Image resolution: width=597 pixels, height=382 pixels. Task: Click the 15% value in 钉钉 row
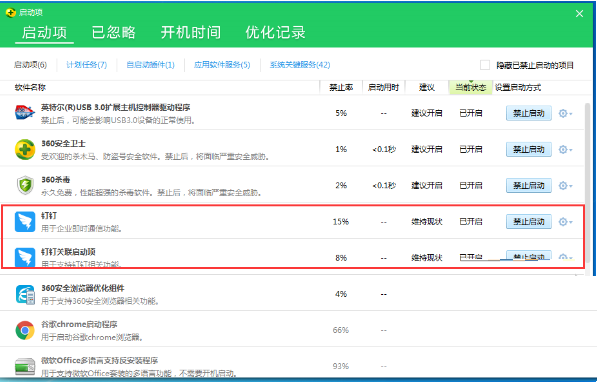pos(341,222)
